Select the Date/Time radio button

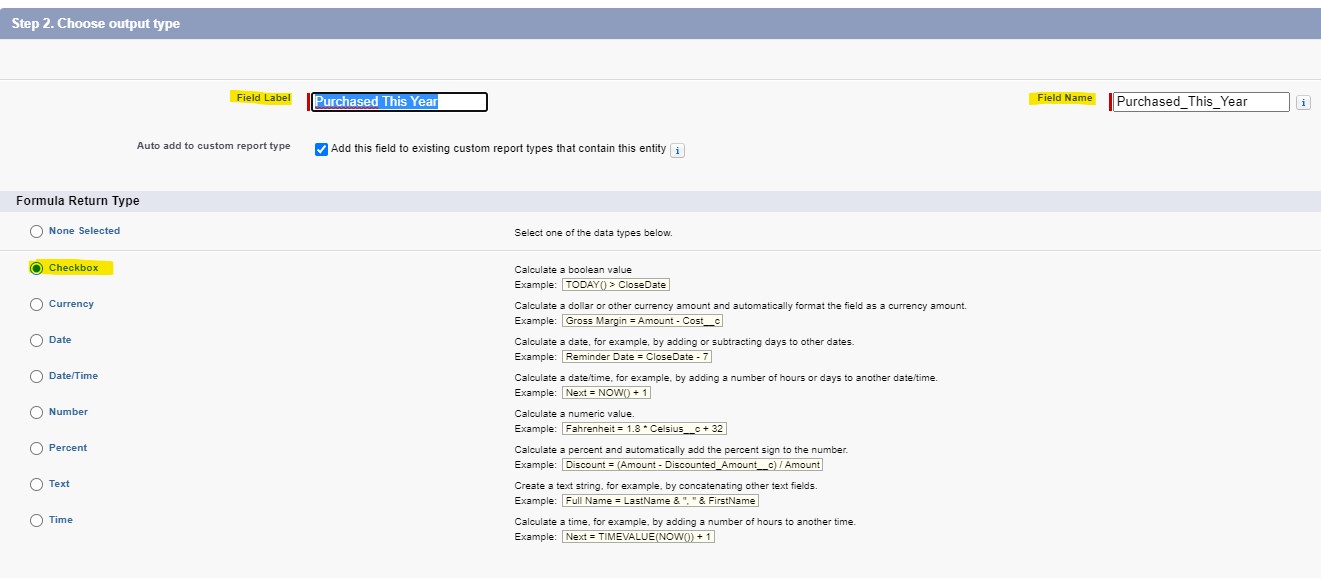tap(37, 376)
